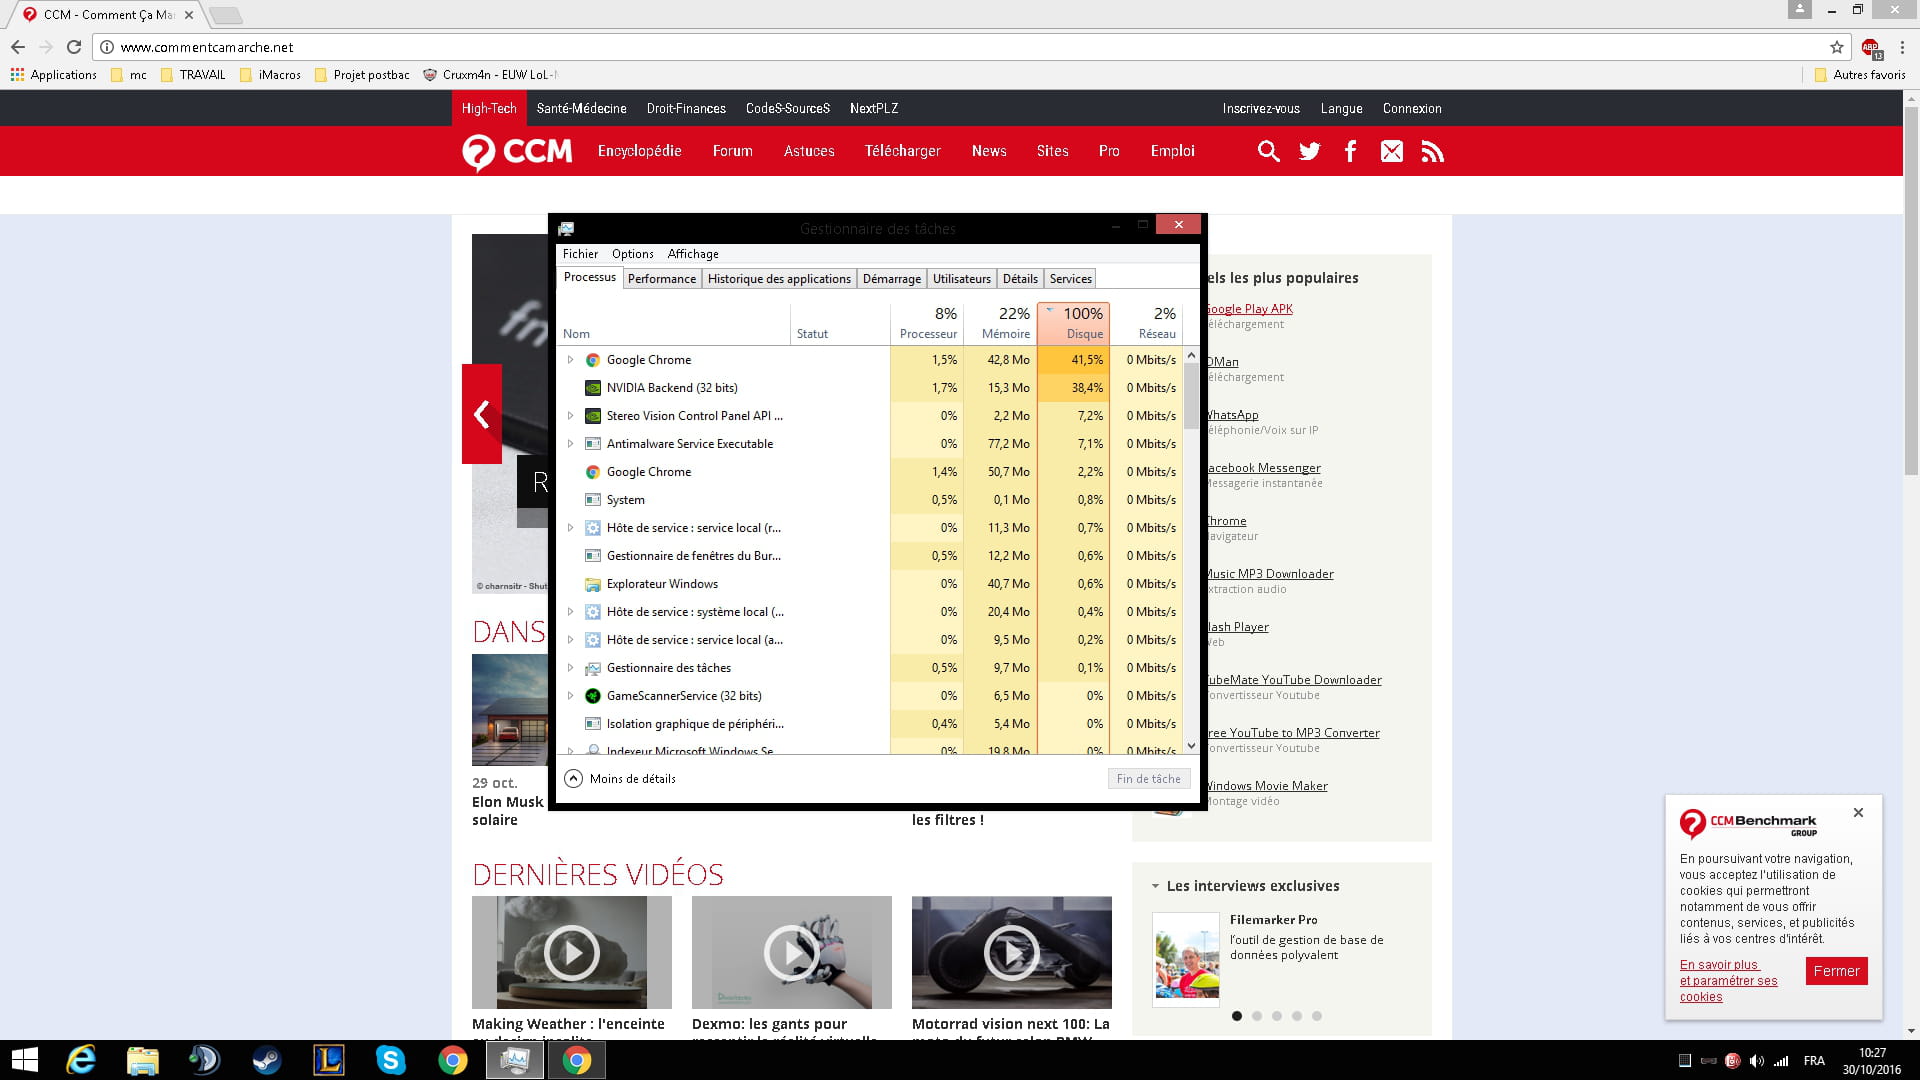Expand the first Google Chrome process
The image size is (1920, 1080).
[x=570, y=360]
